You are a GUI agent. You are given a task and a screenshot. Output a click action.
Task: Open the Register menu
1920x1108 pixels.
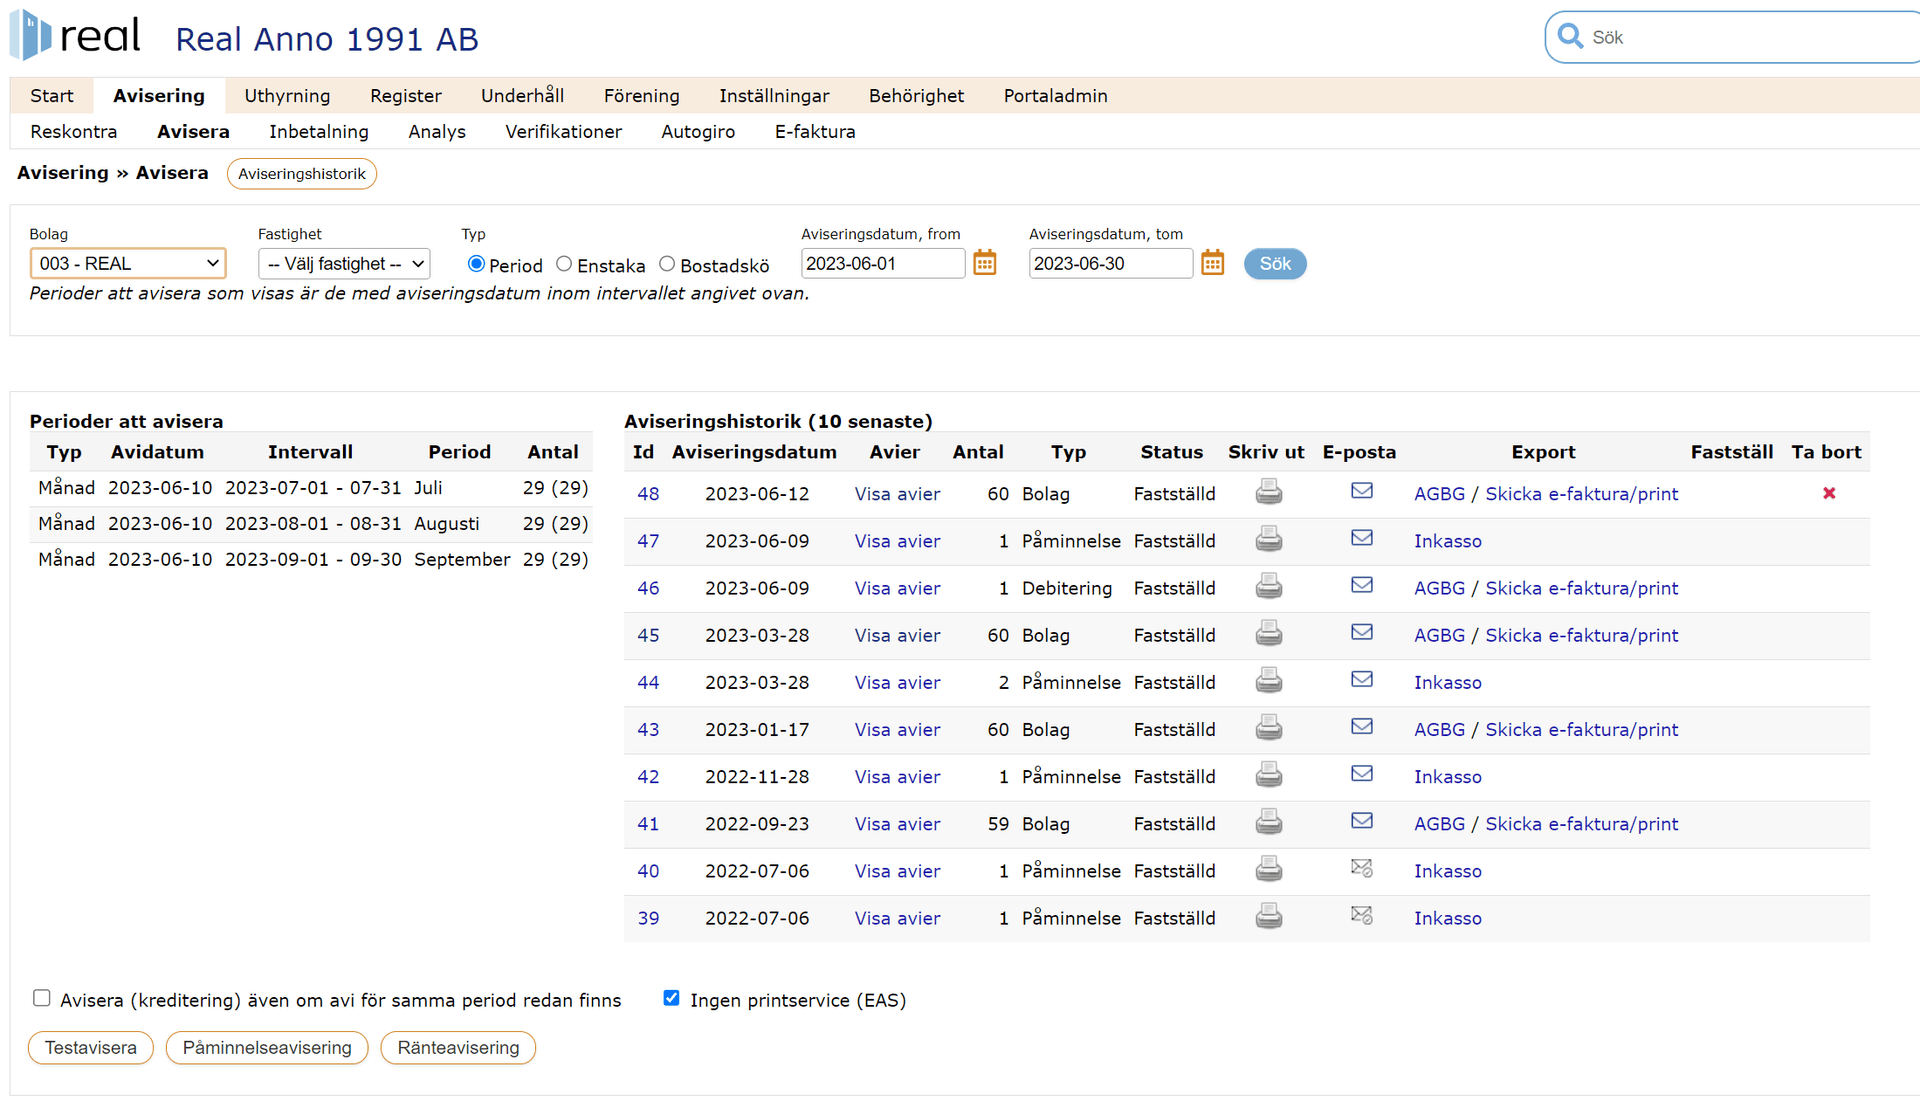pos(406,96)
